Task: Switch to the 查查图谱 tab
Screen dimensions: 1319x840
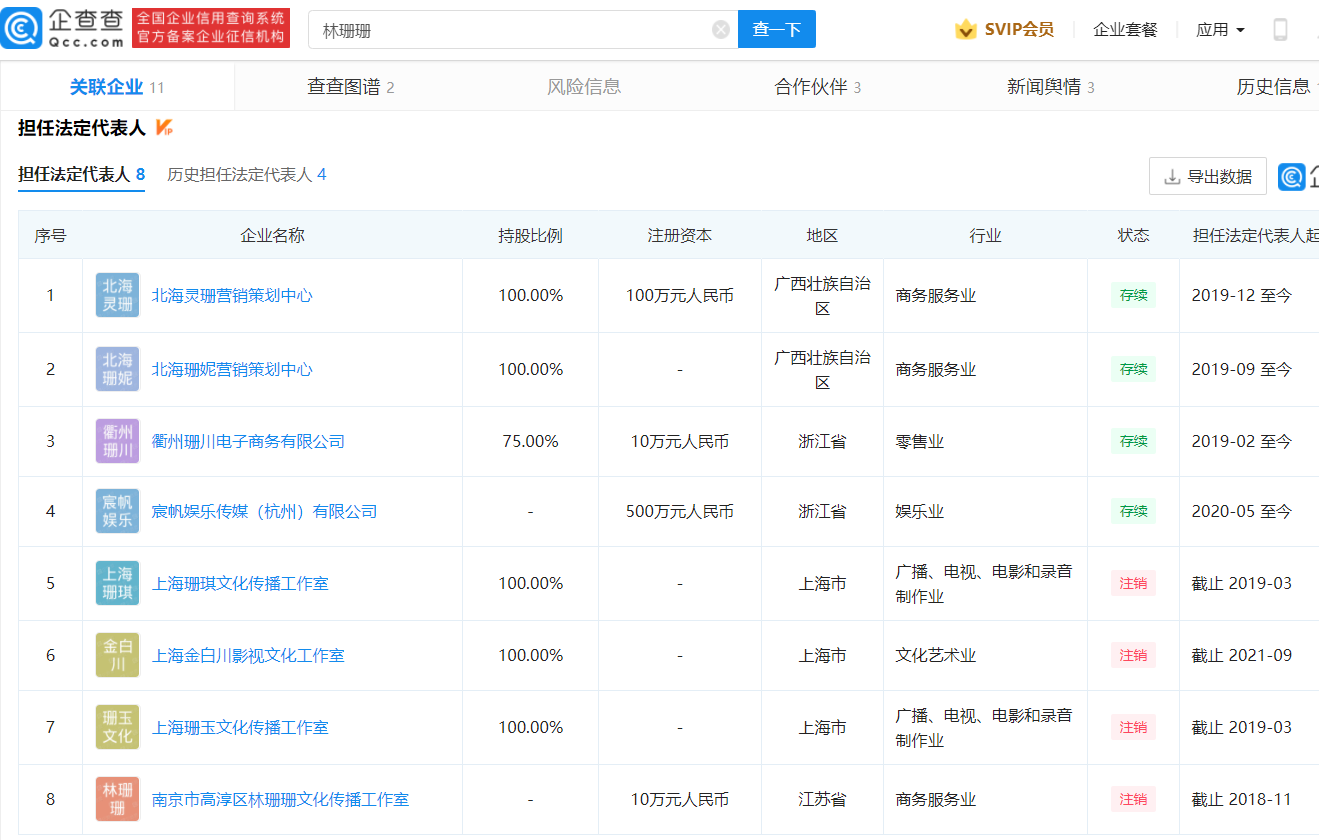Action: 351,87
